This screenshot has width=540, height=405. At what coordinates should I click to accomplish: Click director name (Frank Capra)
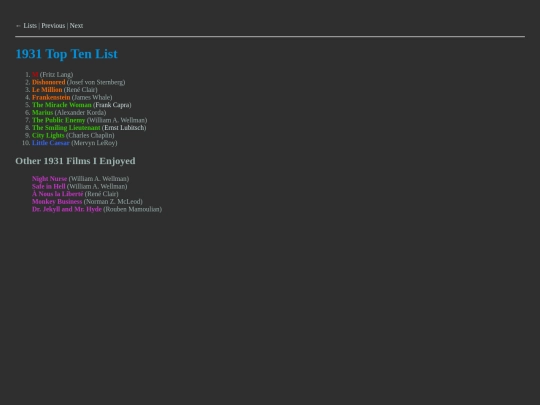112,105
